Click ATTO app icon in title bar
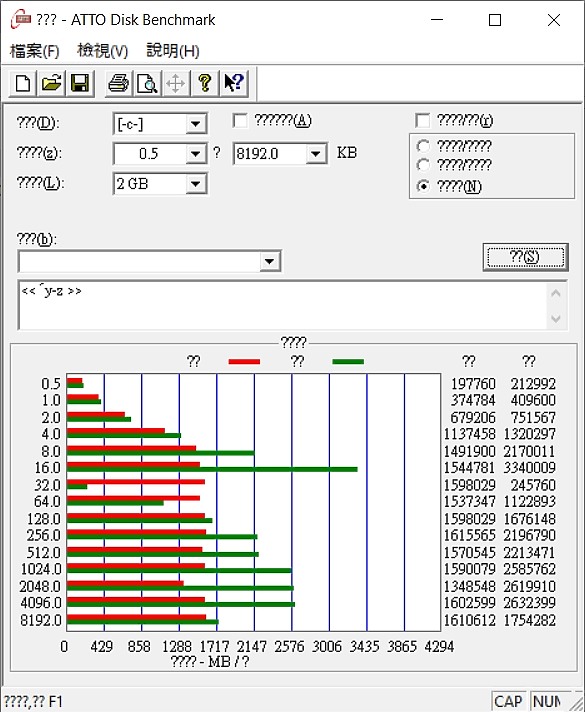 tap(20, 20)
